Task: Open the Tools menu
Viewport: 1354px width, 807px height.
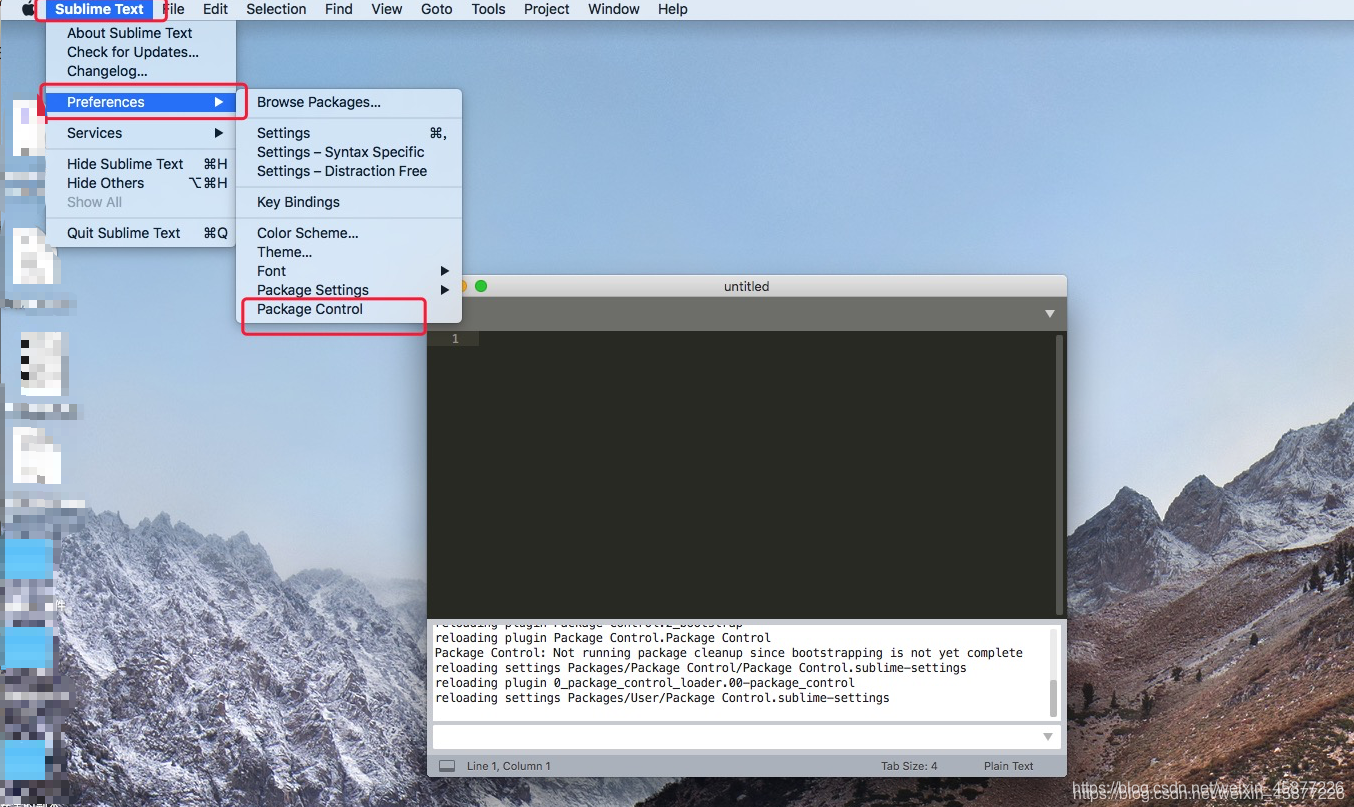Action: click(488, 9)
